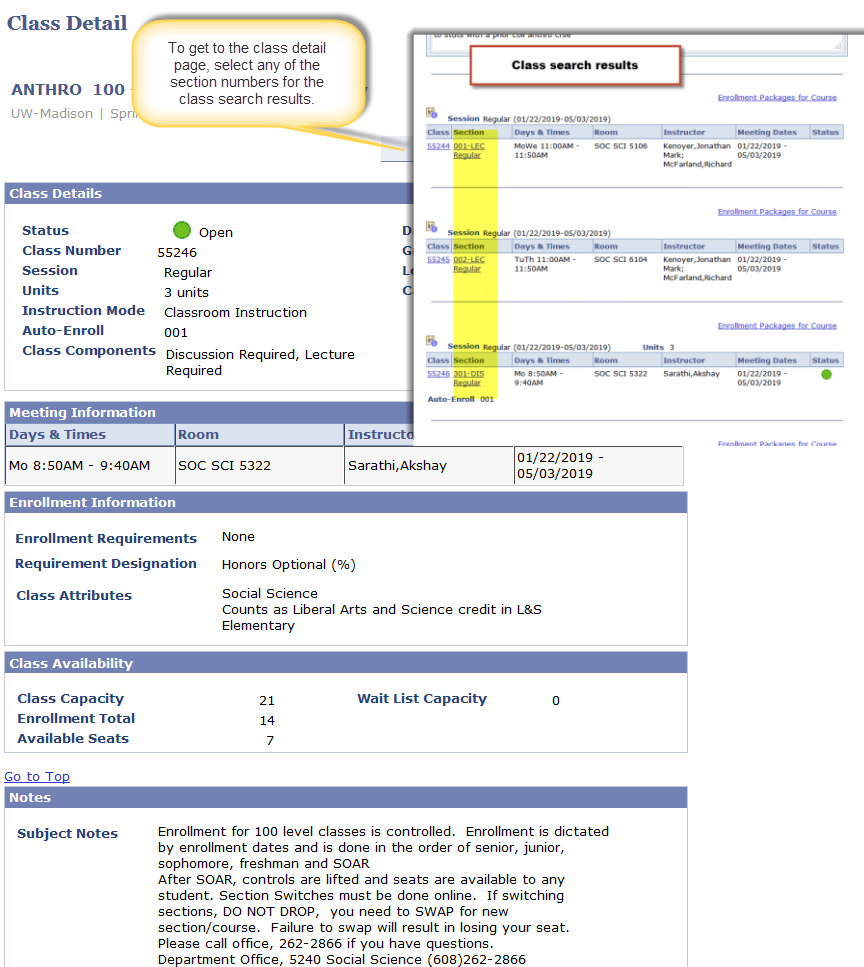The image size is (864, 967).
Task: Click Auto-Enroll 001 text in search results
Action: 461,399
